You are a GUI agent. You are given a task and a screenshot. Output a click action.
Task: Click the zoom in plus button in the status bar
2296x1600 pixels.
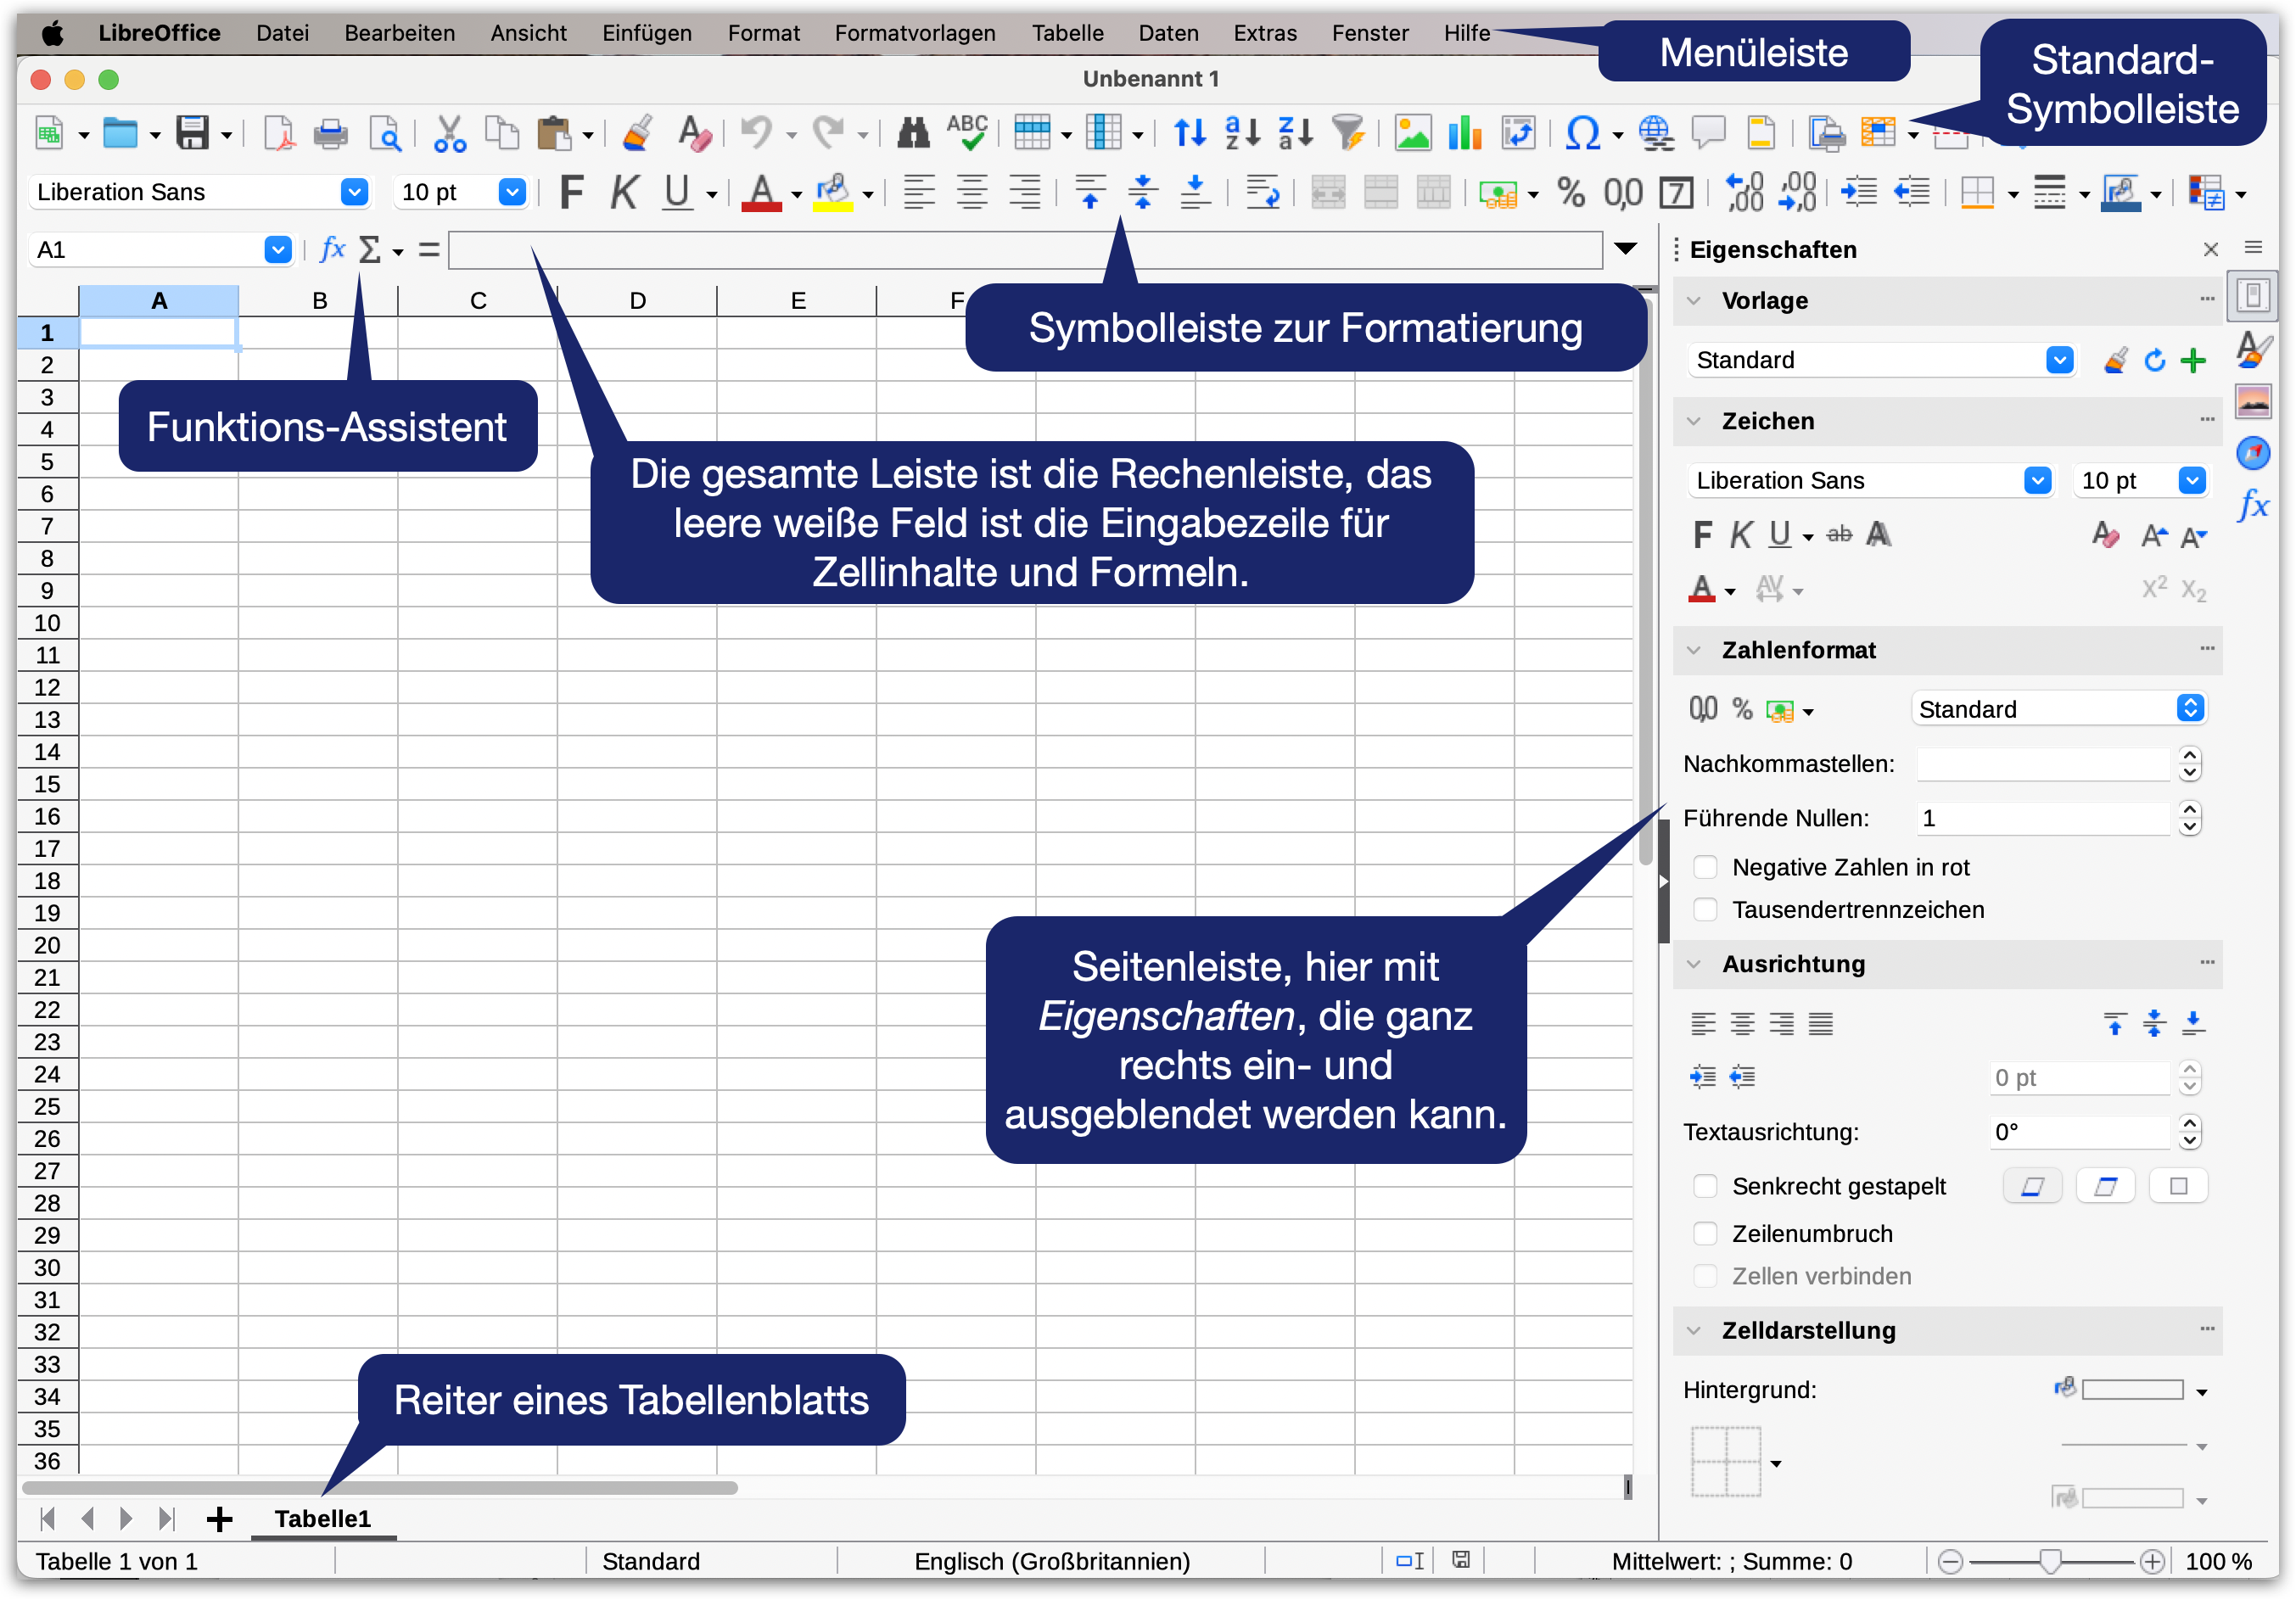pyautogui.click(x=2151, y=1561)
